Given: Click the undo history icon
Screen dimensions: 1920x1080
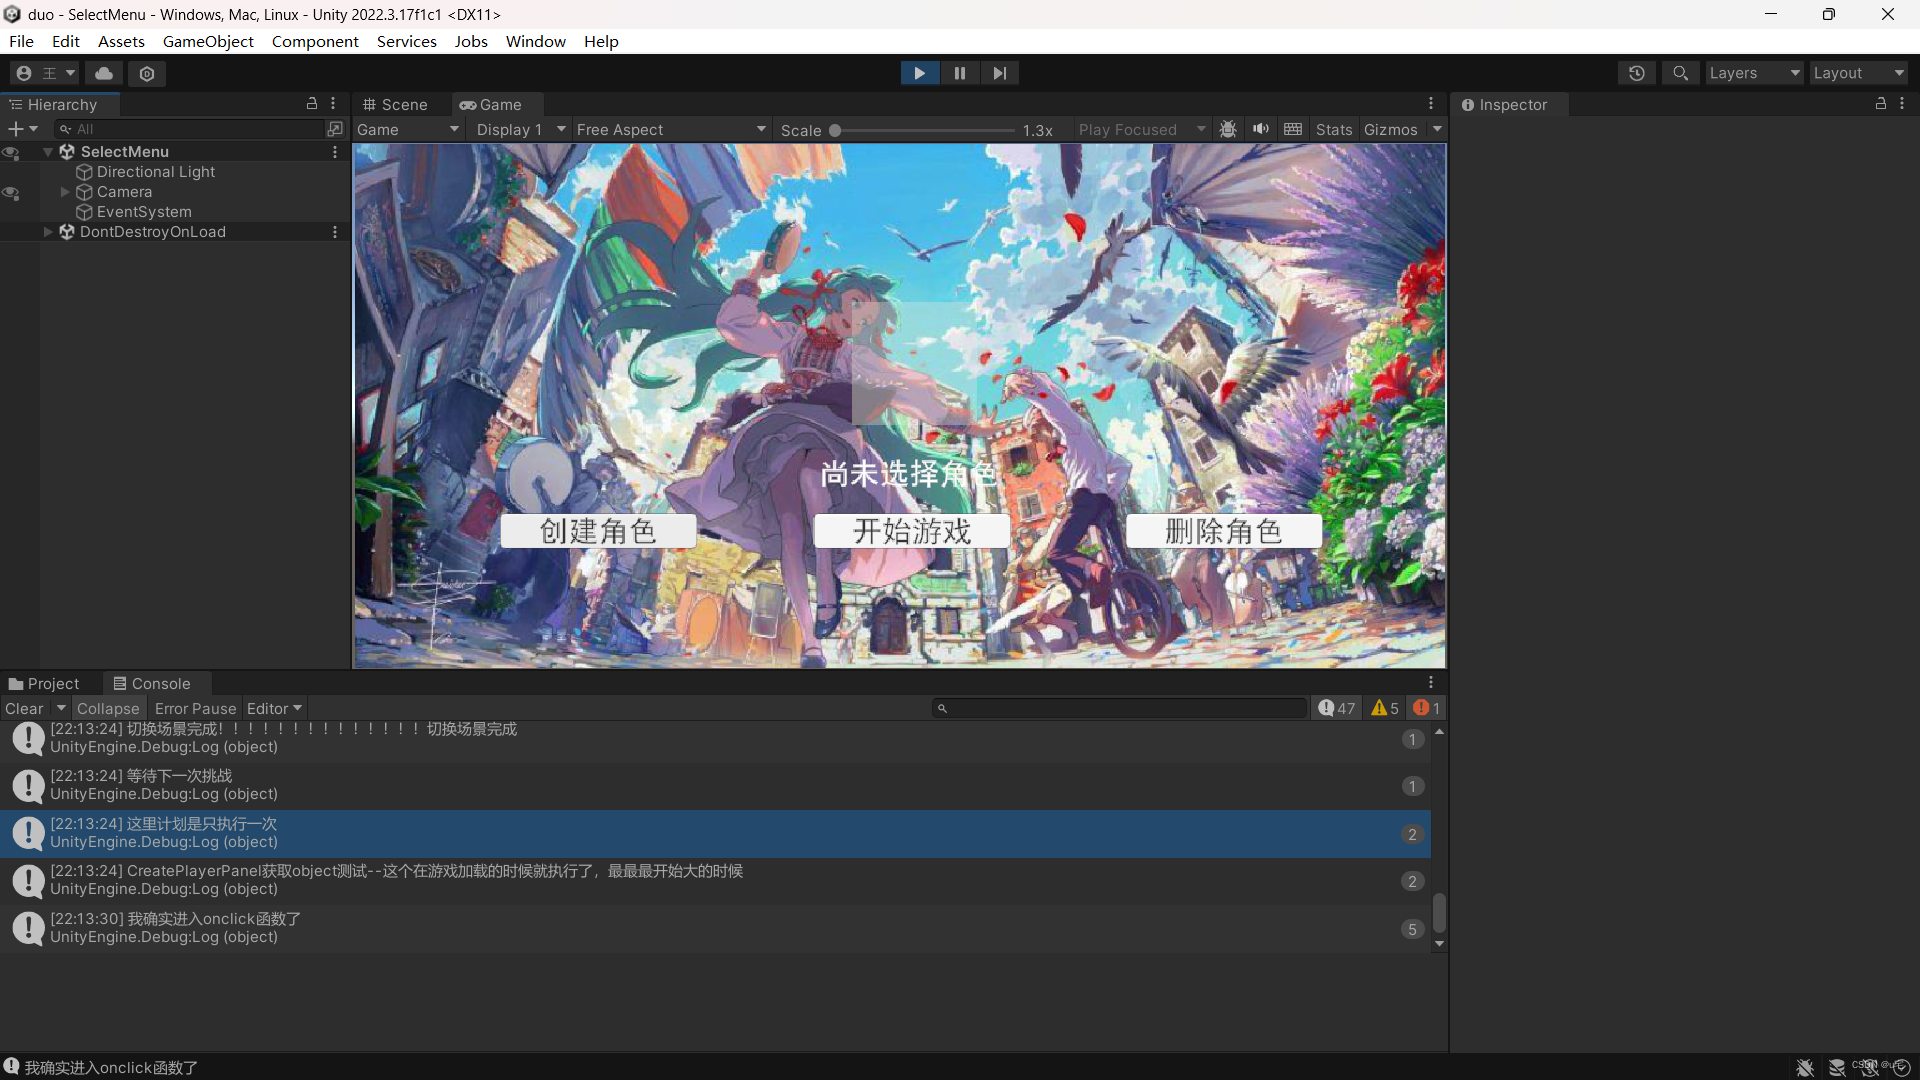Looking at the screenshot, I should [1636, 73].
